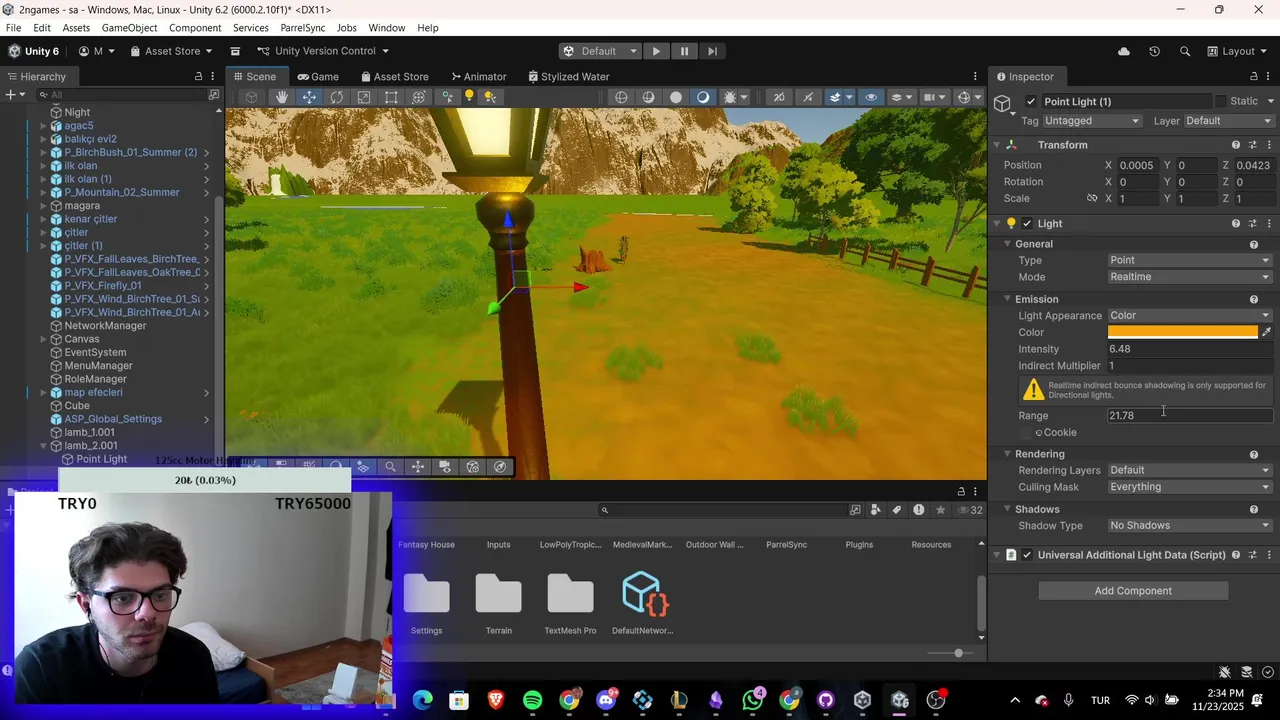Viewport: 1280px width, 720px height.
Task: Open the global search magnifier icon
Action: tap(1185, 51)
